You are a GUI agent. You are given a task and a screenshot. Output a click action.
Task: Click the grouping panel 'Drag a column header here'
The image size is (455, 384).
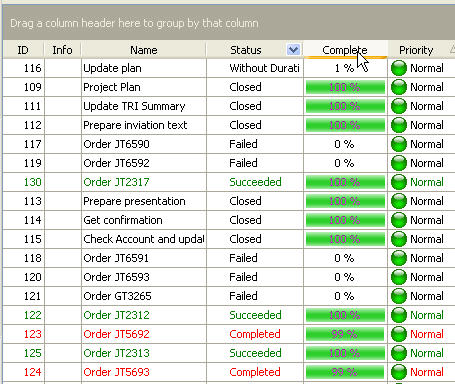click(x=229, y=23)
